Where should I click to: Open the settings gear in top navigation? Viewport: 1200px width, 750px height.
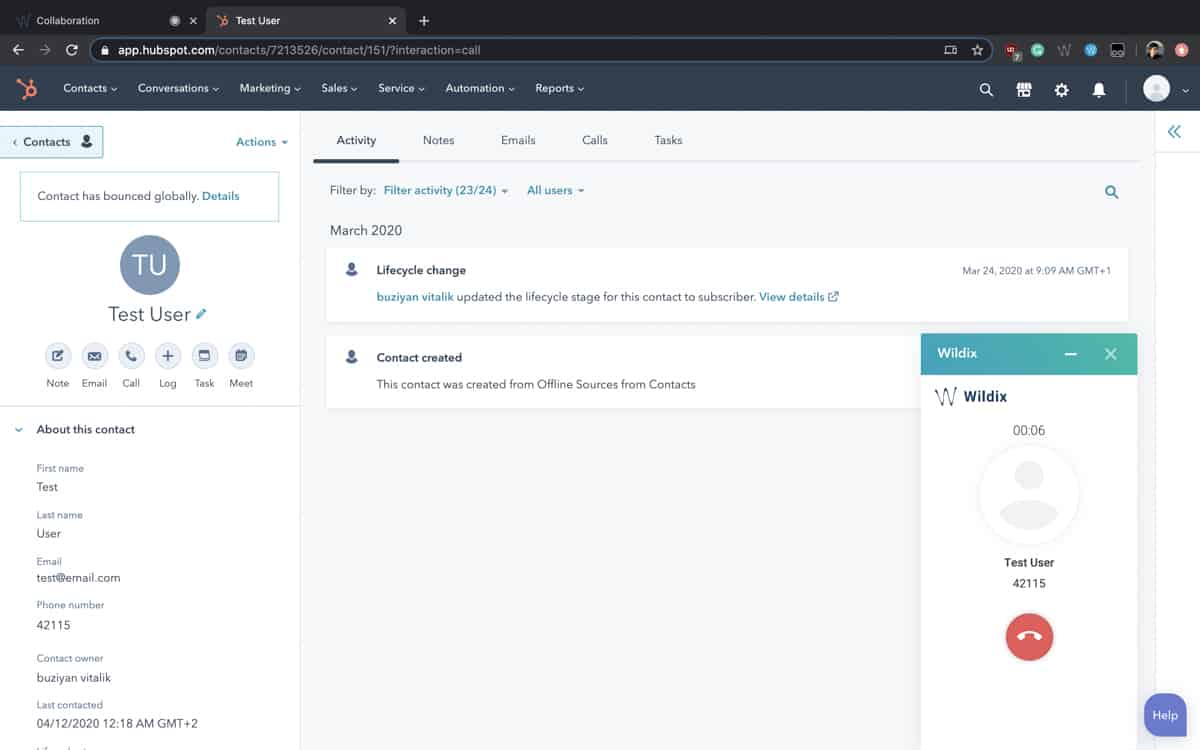click(x=1061, y=90)
